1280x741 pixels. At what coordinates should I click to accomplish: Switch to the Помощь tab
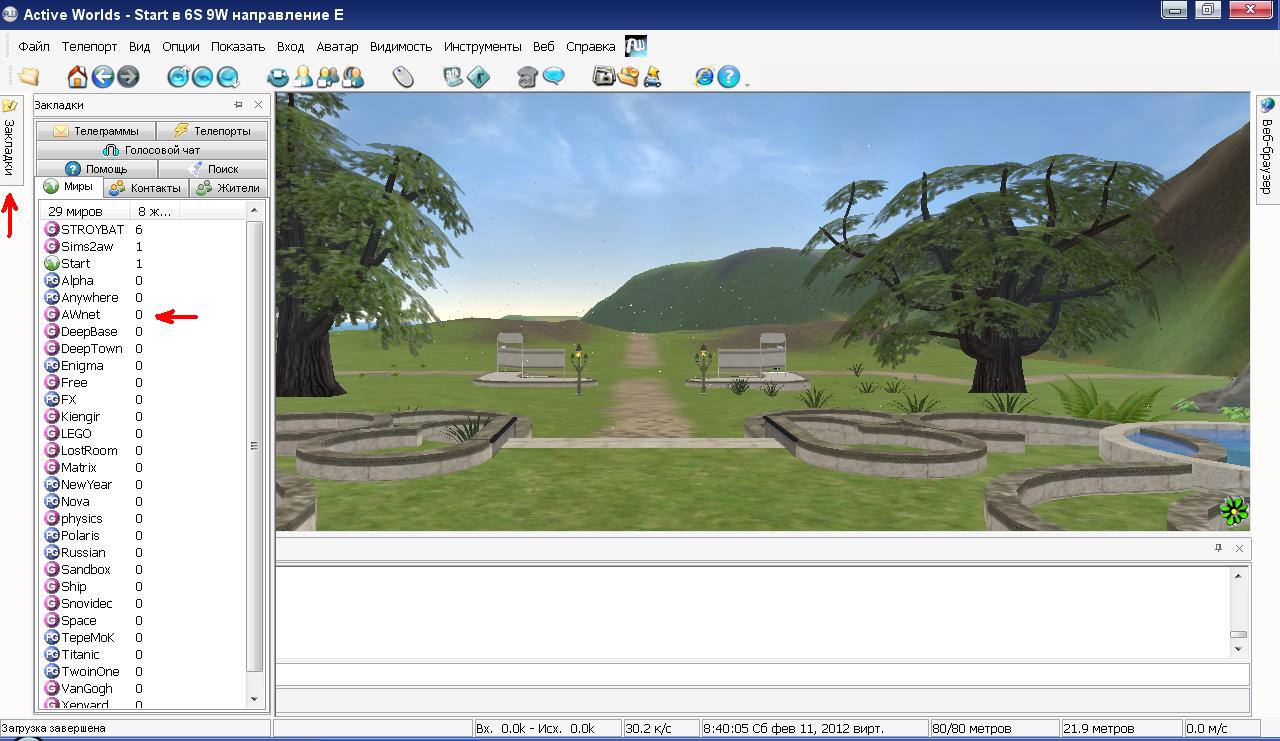click(x=96, y=169)
